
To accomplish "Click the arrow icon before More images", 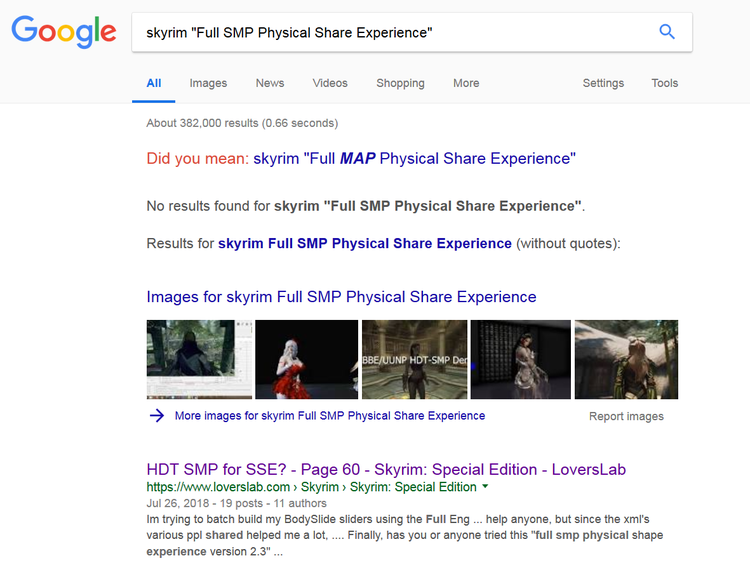I will coord(156,415).
